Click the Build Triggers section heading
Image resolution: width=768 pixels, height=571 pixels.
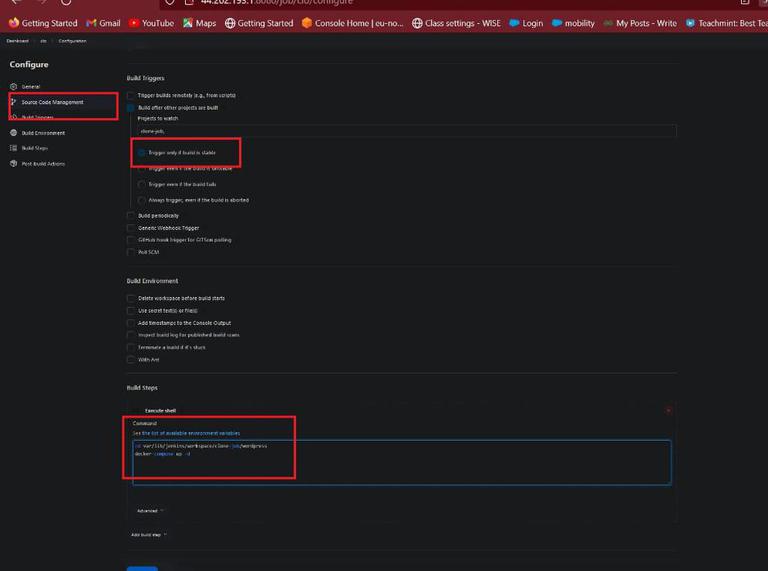(x=145, y=78)
